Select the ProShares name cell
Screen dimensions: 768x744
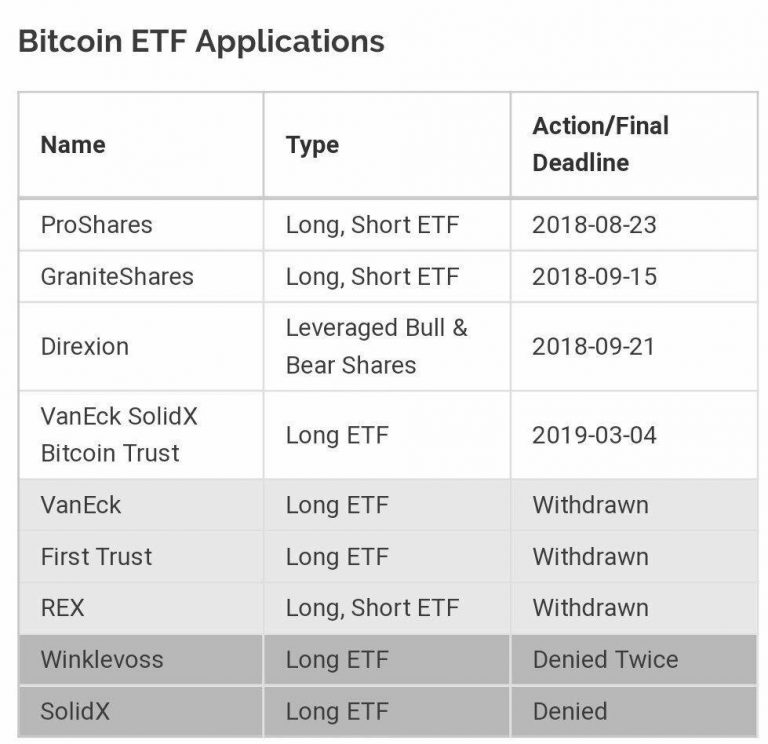pyautogui.click(x=96, y=225)
